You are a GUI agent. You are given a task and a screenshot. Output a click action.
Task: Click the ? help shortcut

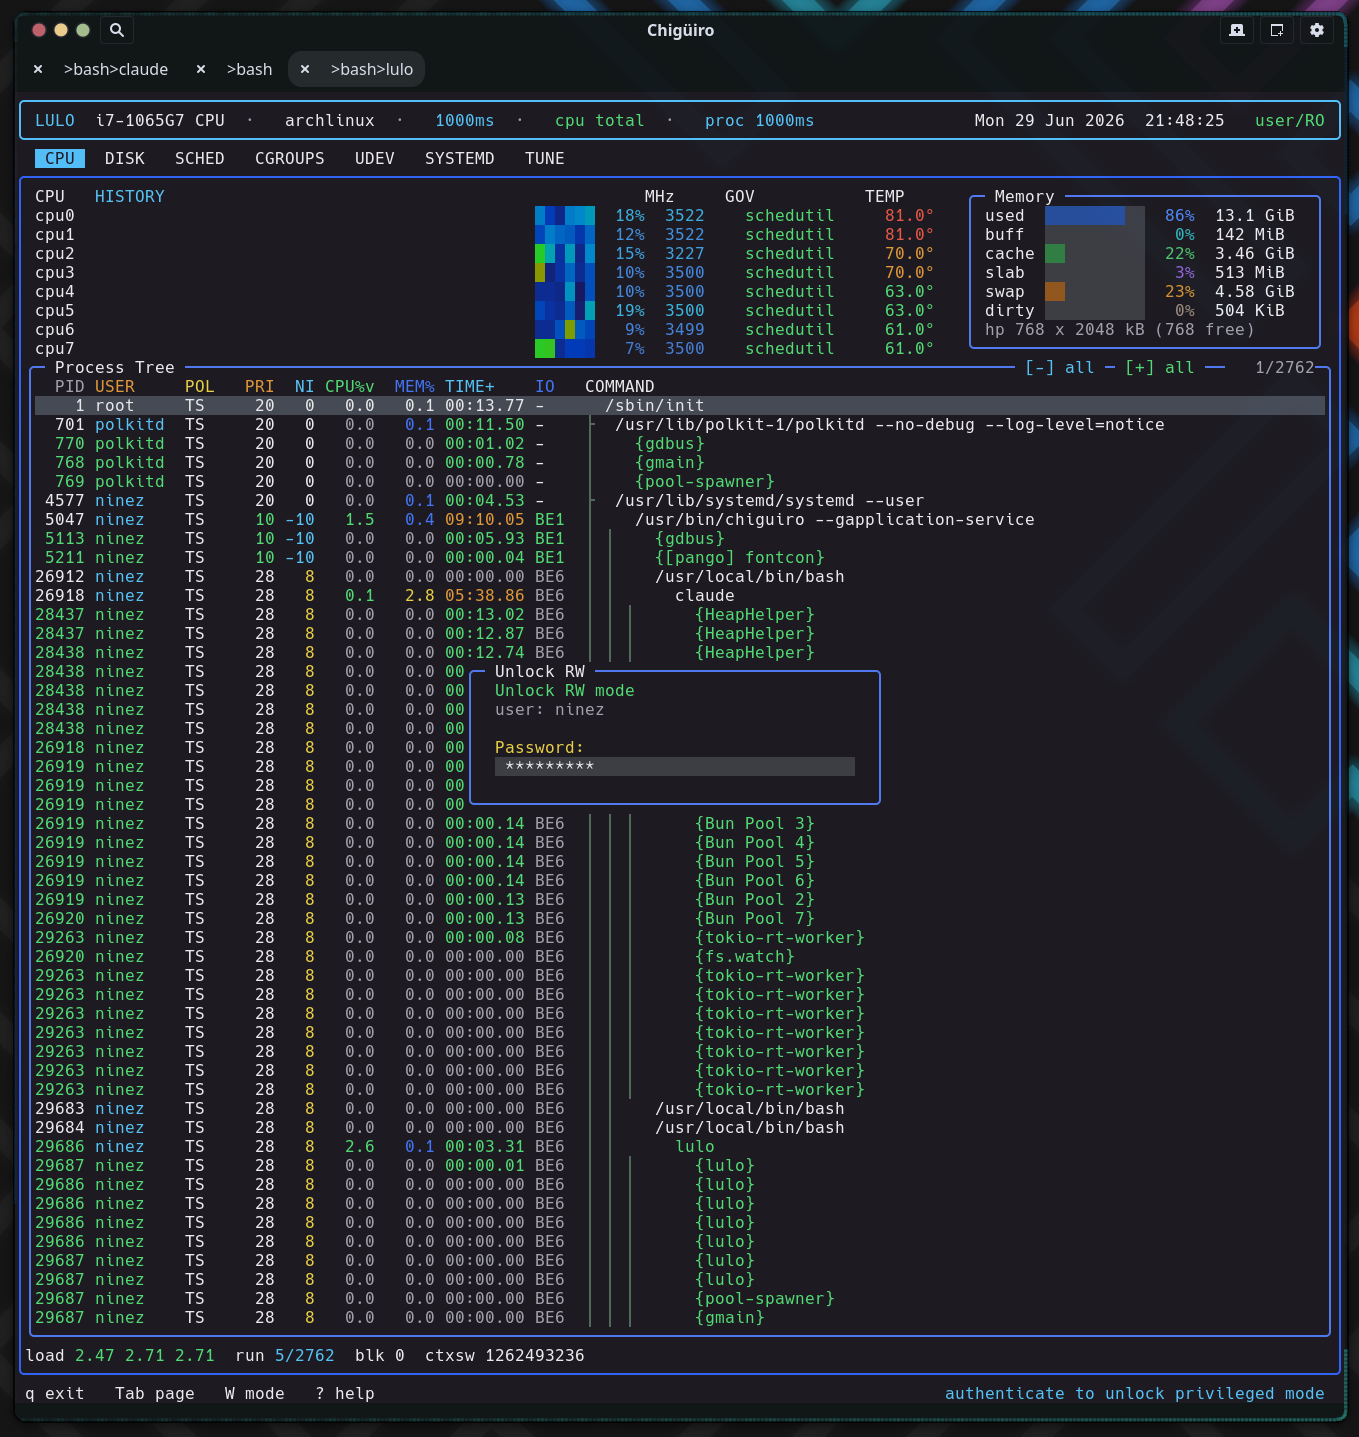[x=345, y=1393]
